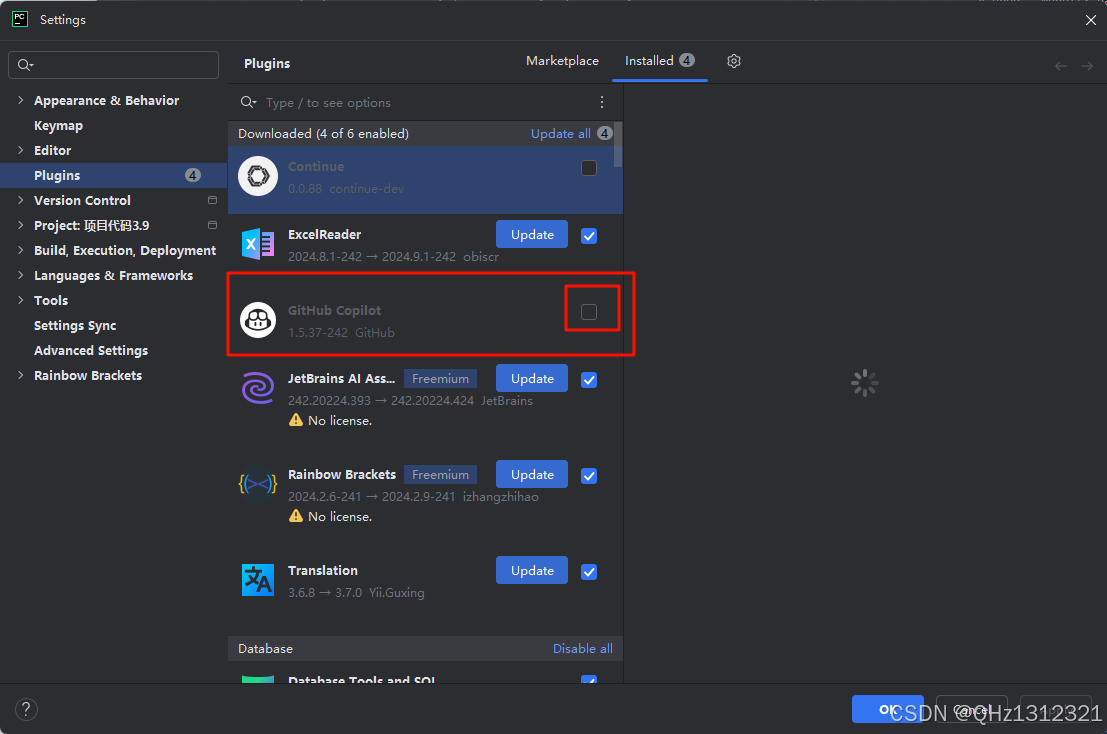This screenshot has height=734, width=1107.
Task: Expand Appearance & Behavior settings
Action: click(20, 100)
